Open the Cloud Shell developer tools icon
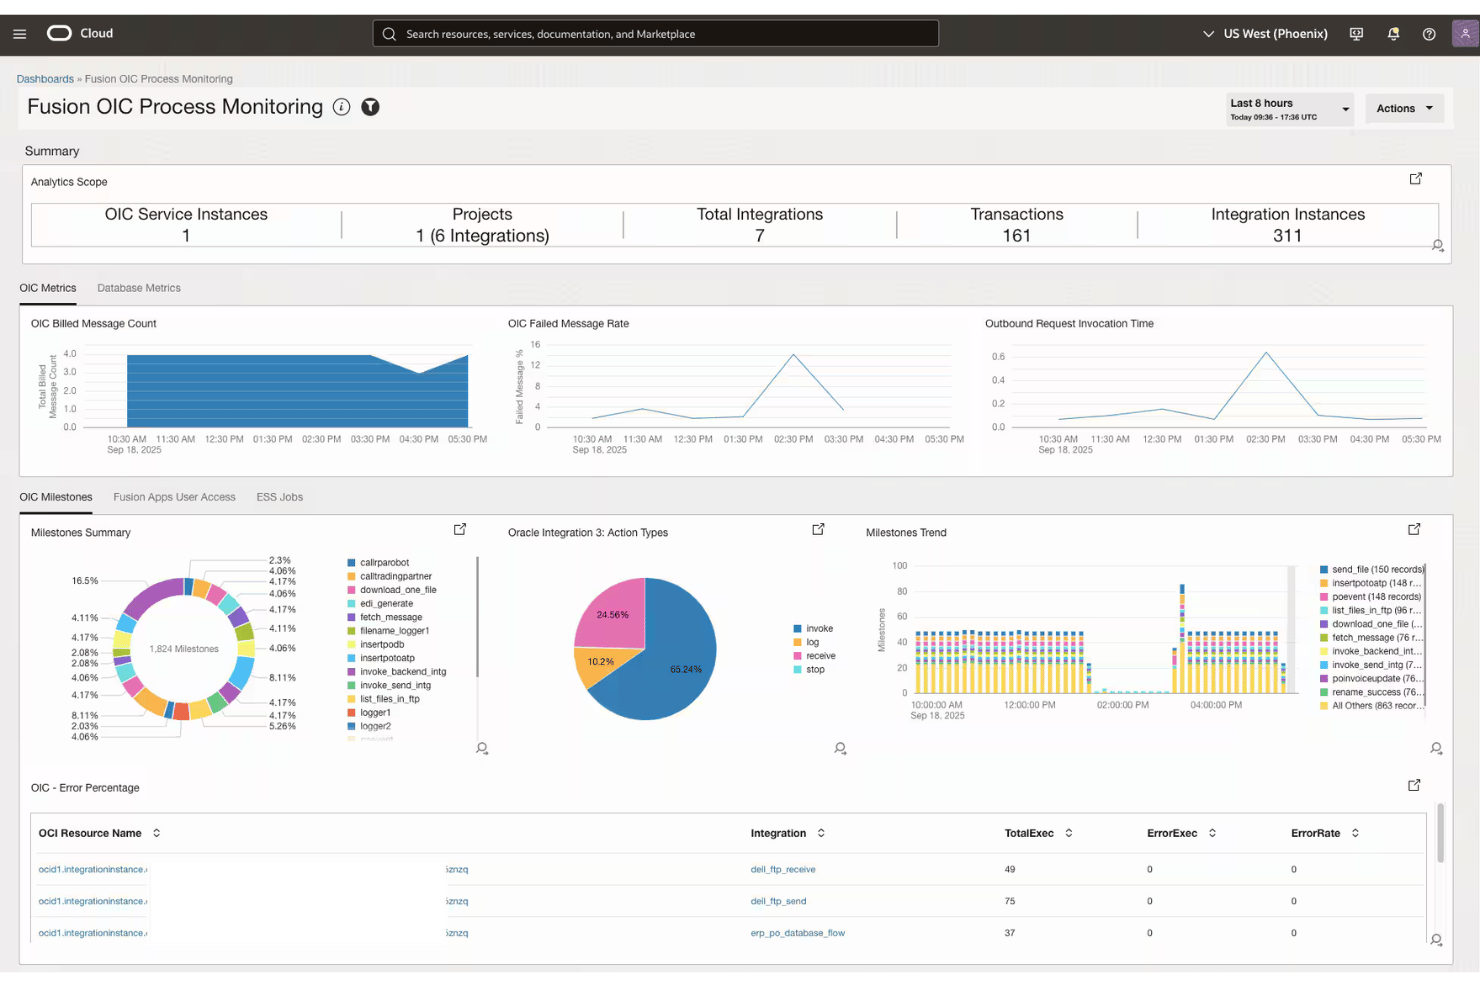The image size is (1480, 987). [1356, 34]
